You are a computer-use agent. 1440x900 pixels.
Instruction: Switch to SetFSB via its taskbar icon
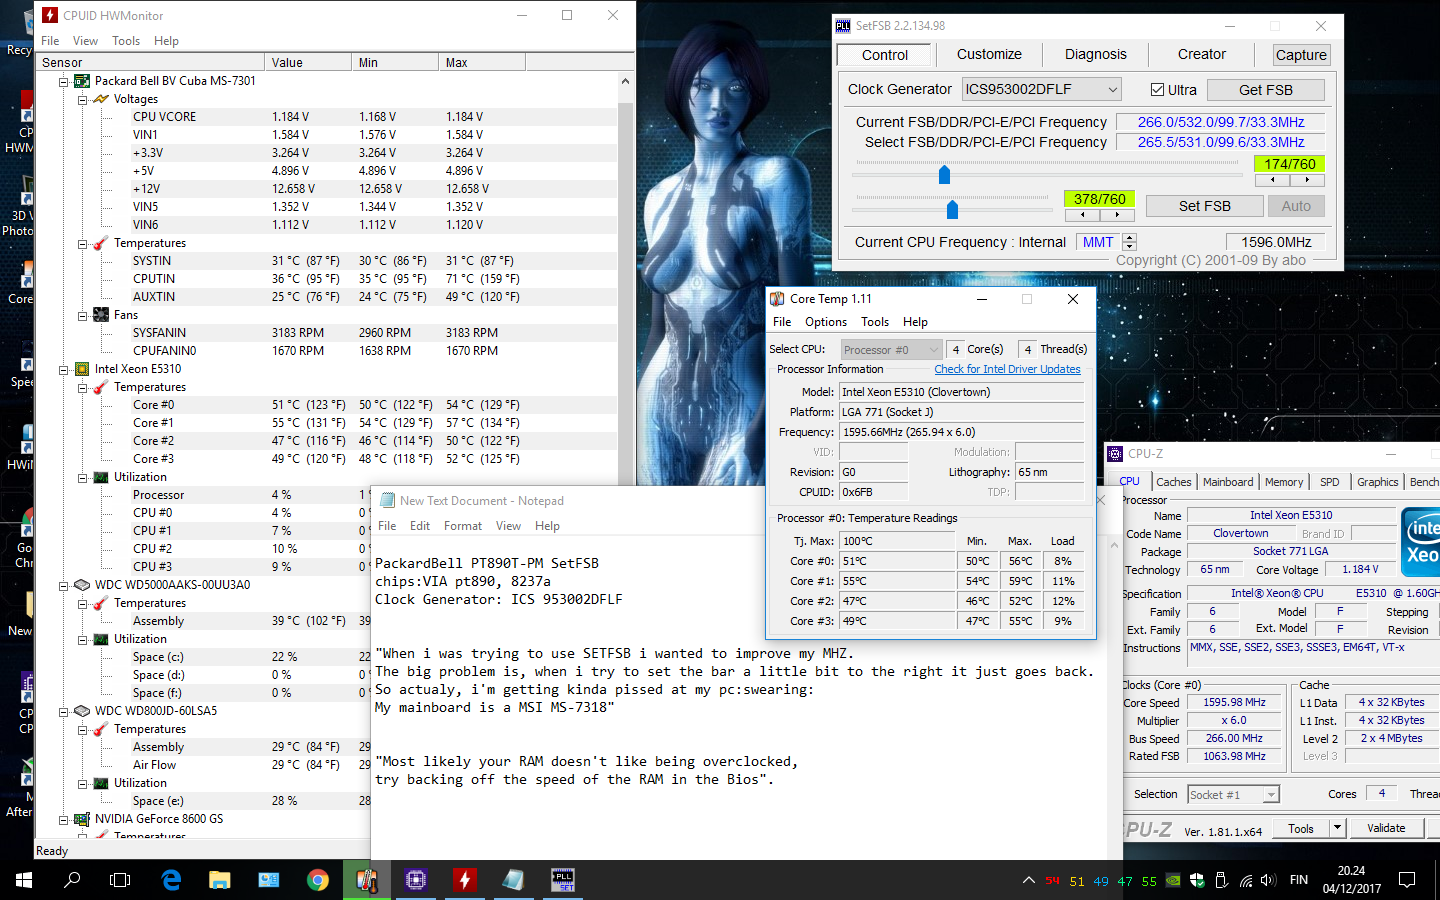(563, 880)
